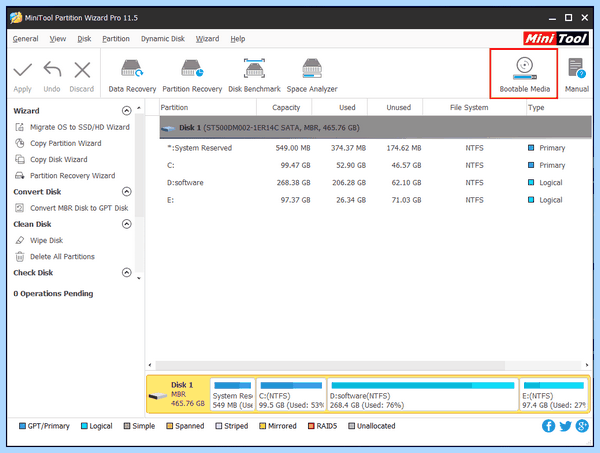600x453 pixels.
Task: Click the horizontal scrollbar of the partition list
Action: point(330,365)
